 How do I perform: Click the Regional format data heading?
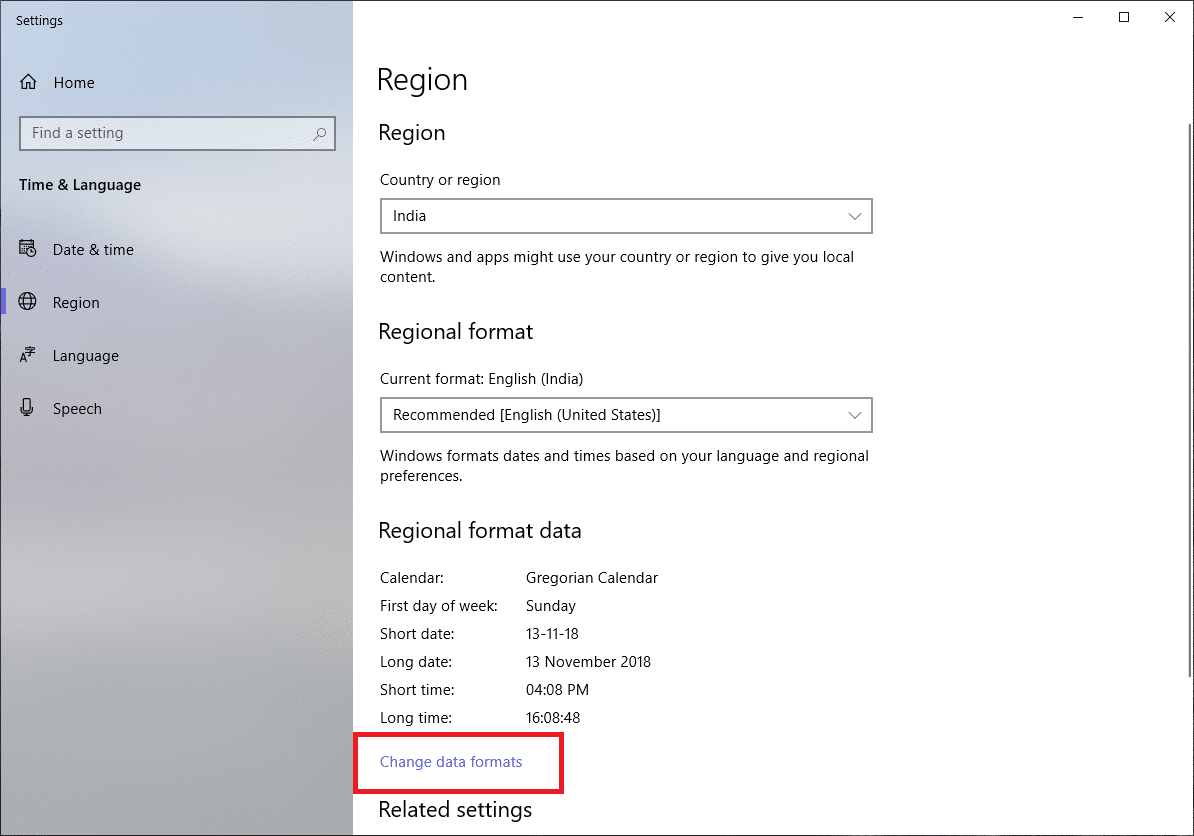click(x=480, y=531)
